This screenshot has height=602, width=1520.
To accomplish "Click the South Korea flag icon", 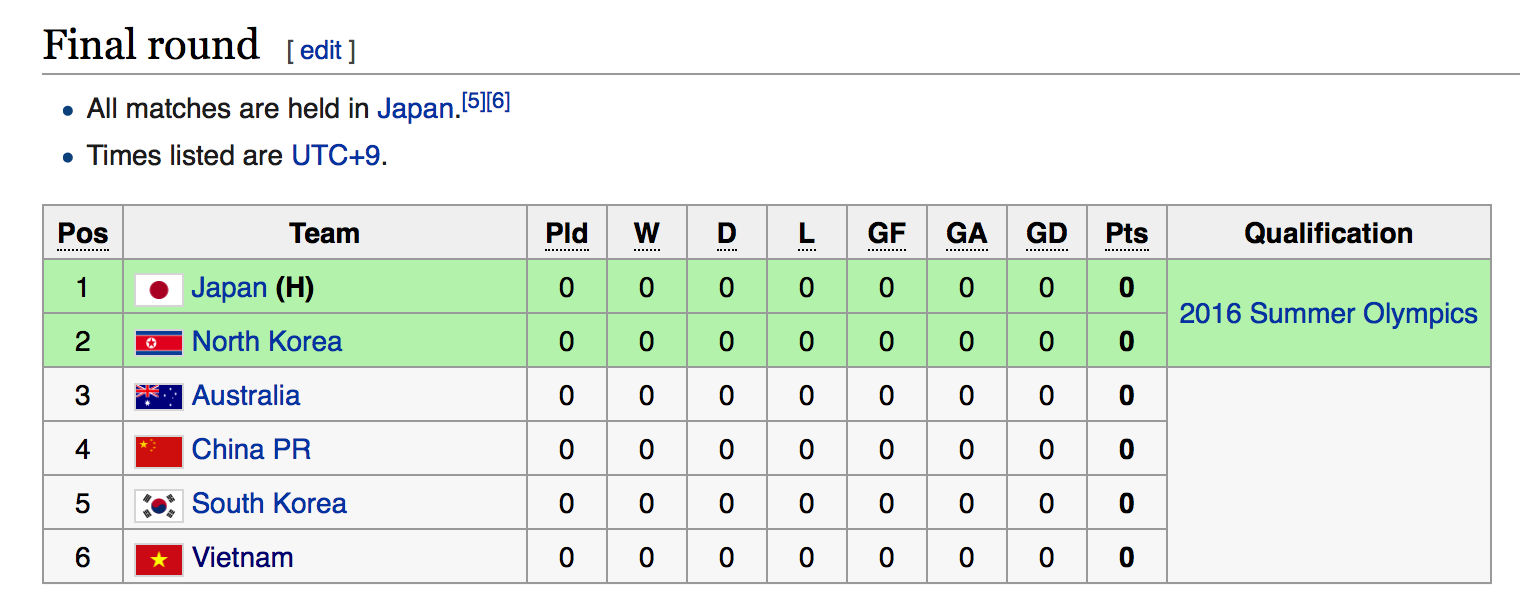I will coord(158,505).
